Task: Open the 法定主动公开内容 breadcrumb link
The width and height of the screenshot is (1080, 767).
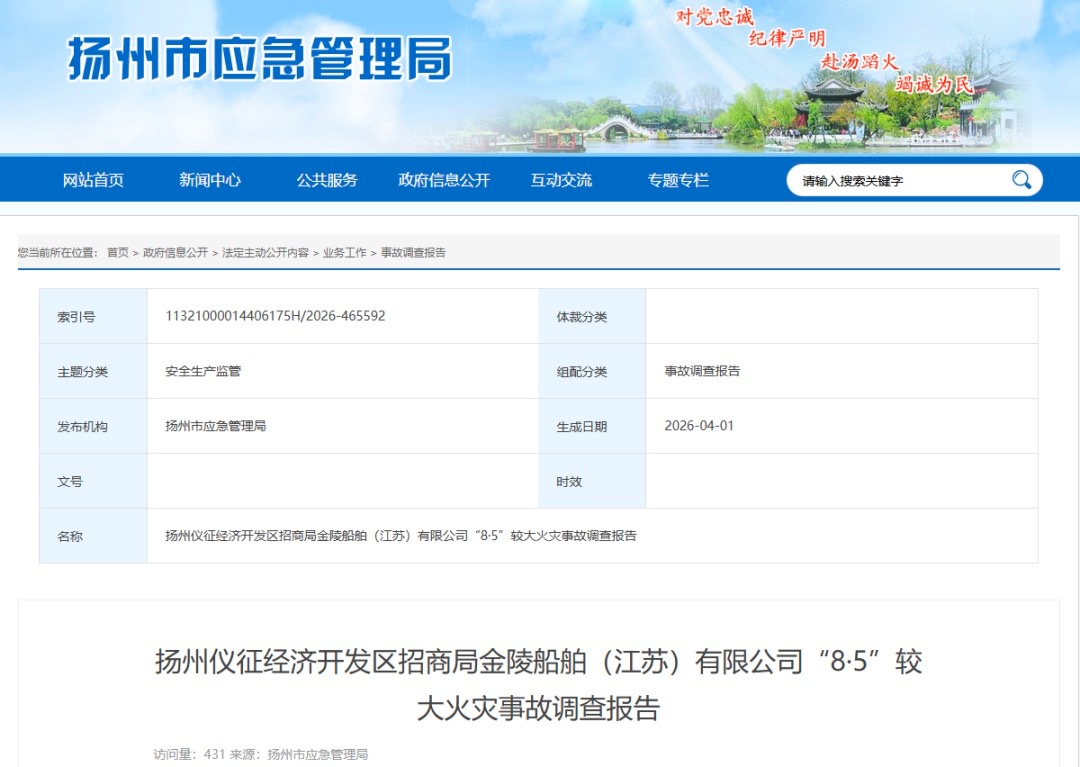Action: [x=265, y=253]
